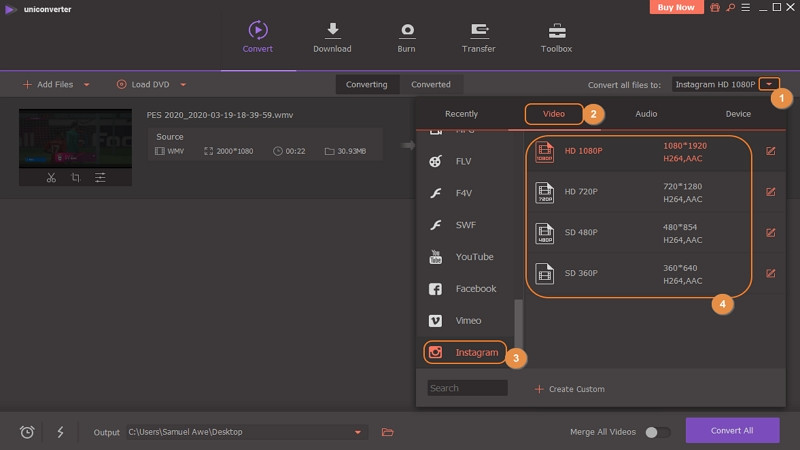Click Load DVD

(143, 84)
